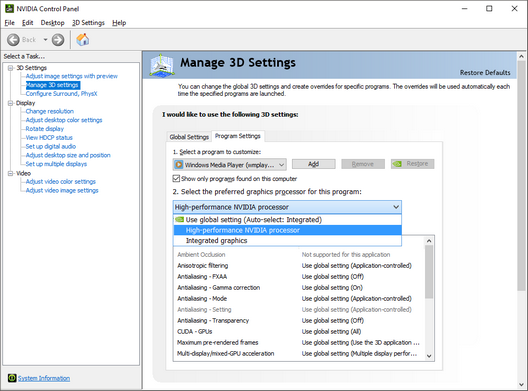Image resolution: width=528 pixels, height=391 pixels.
Task: Collapse the 3D Settings tree node
Action: (x=11, y=68)
